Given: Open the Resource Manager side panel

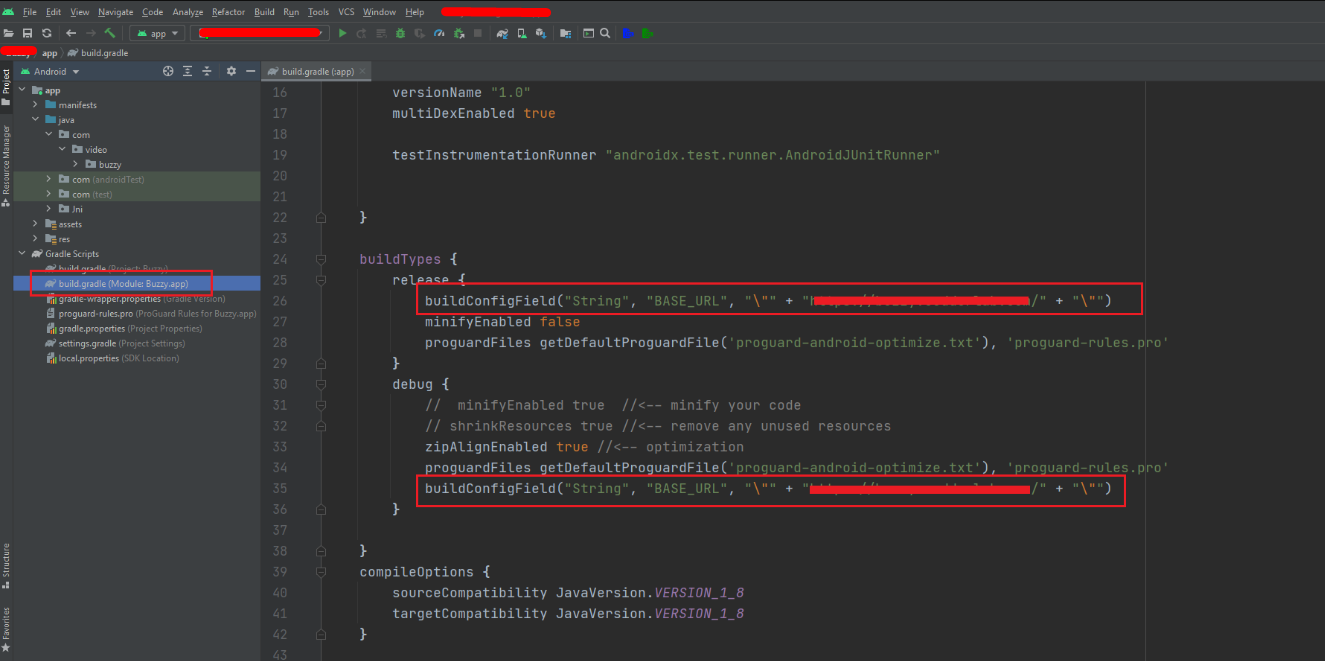Looking at the screenshot, I should click(x=6, y=158).
